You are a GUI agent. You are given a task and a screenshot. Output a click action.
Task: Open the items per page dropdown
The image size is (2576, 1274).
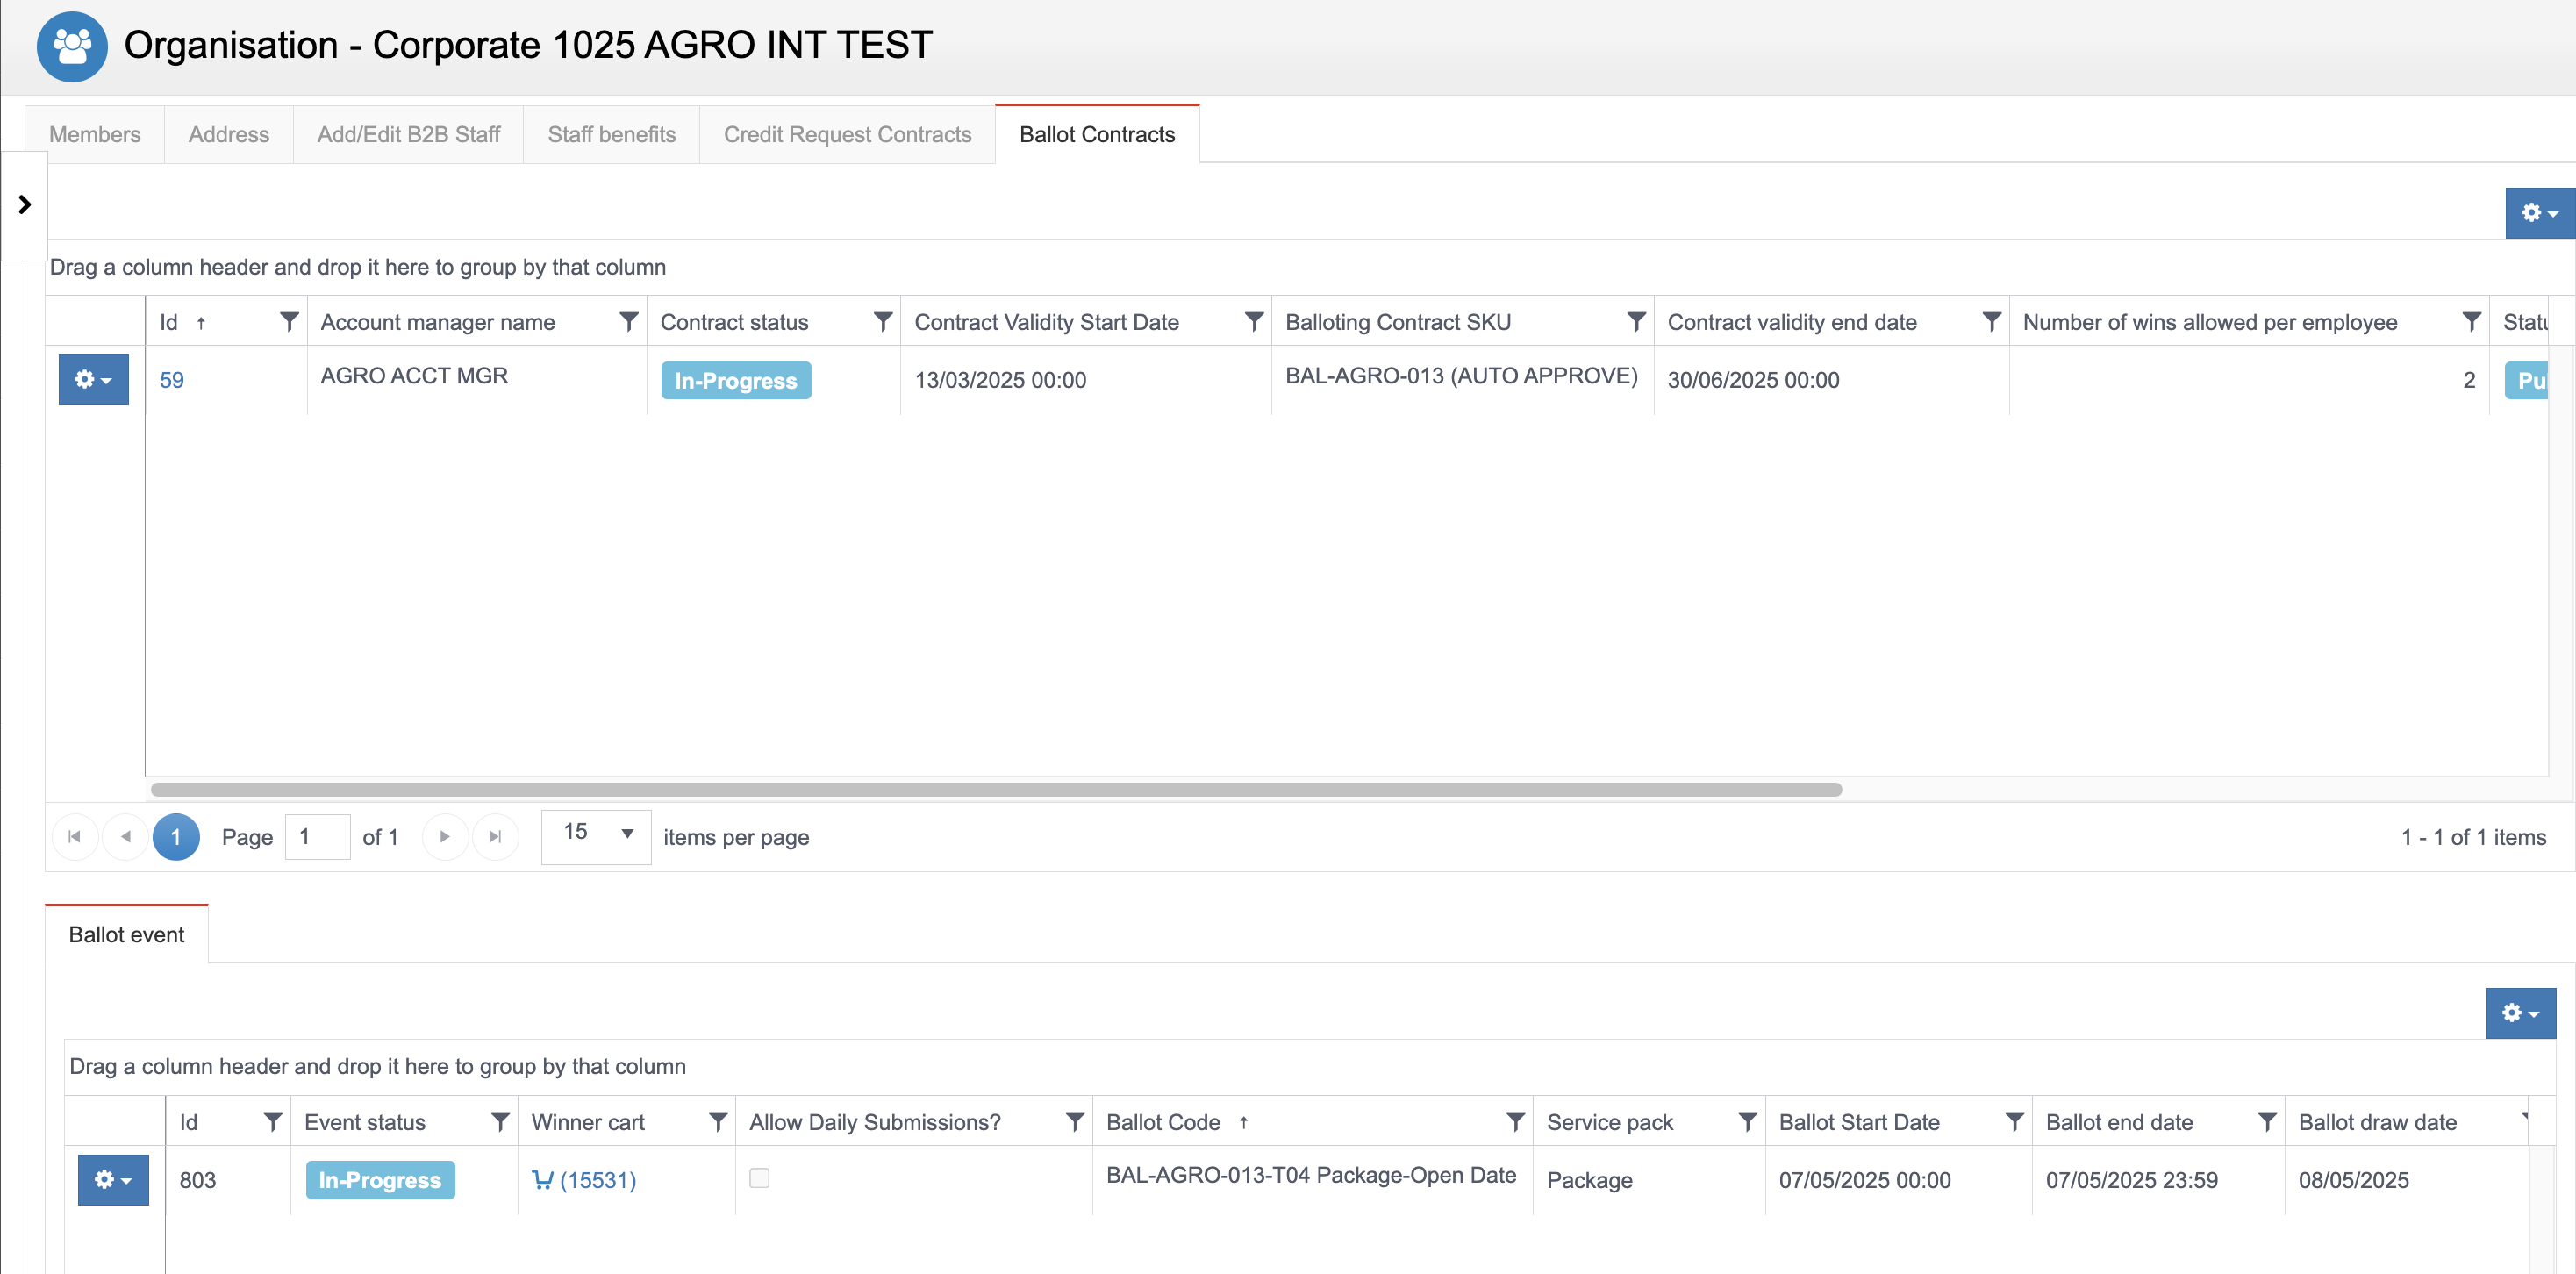click(x=596, y=835)
